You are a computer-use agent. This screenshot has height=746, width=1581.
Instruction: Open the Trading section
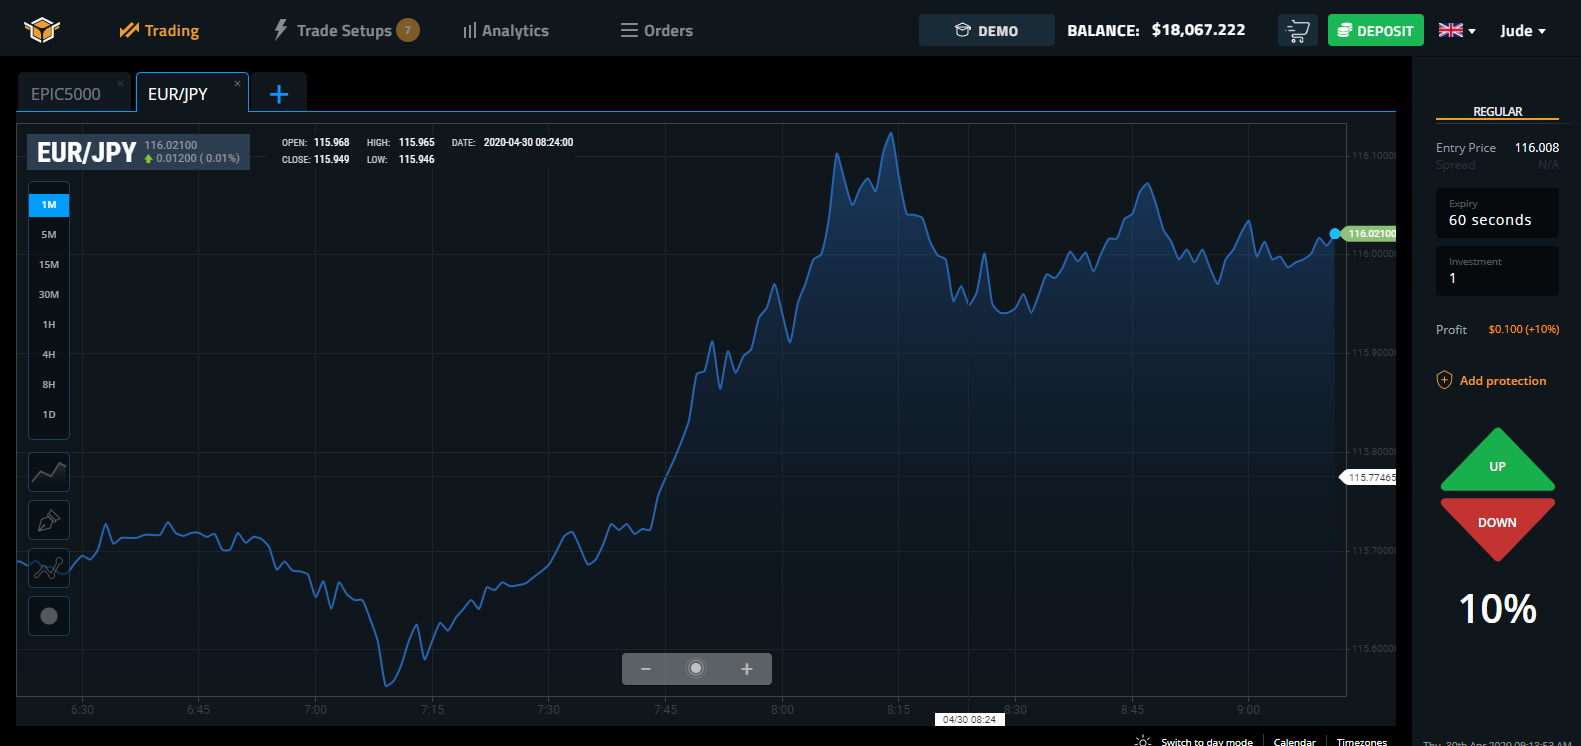click(159, 30)
